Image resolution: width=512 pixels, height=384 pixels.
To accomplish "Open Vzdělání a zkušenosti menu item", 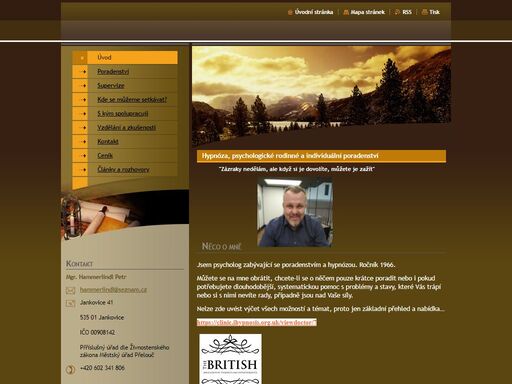I will point(126,128).
